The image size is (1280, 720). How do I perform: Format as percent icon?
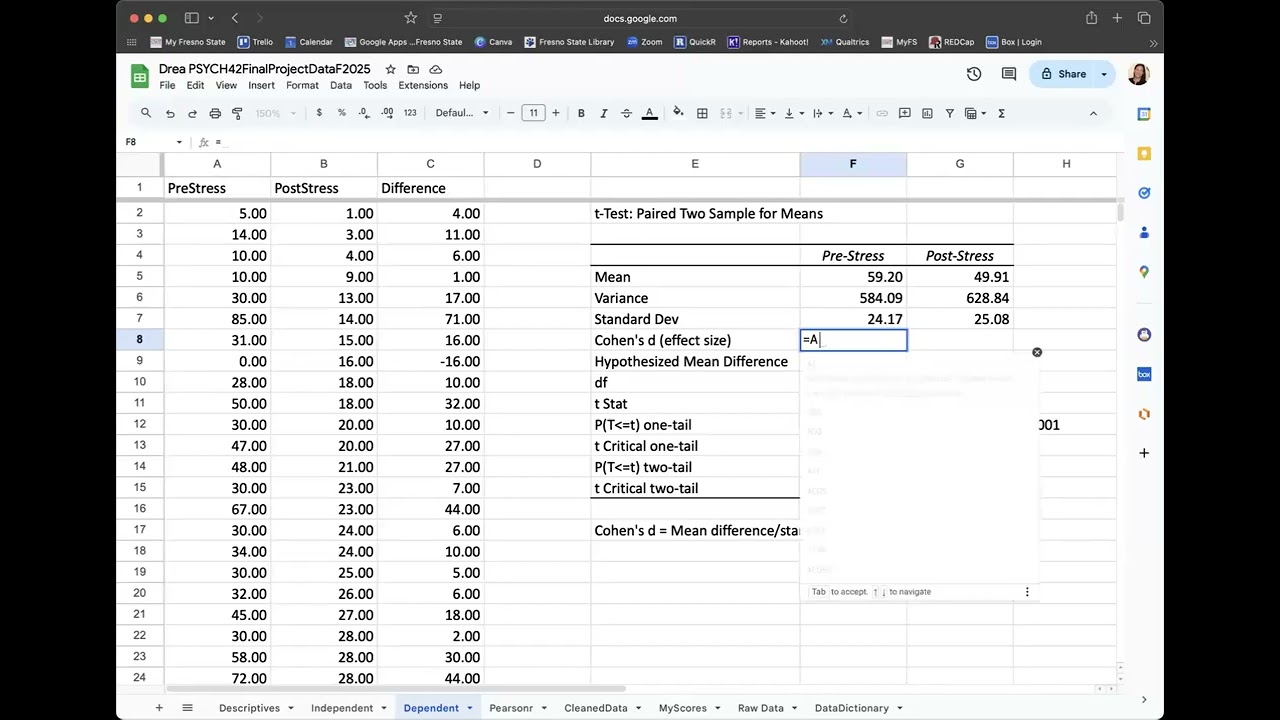pos(342,113)
